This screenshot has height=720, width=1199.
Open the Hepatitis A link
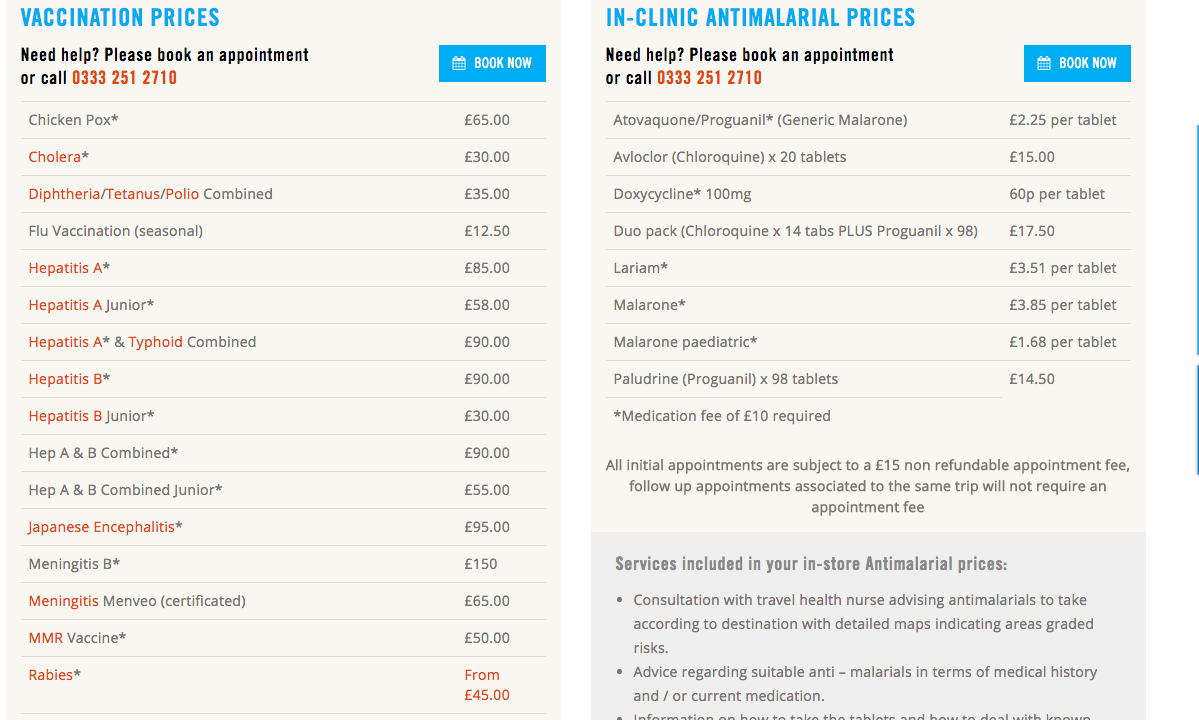coord(65,268)
